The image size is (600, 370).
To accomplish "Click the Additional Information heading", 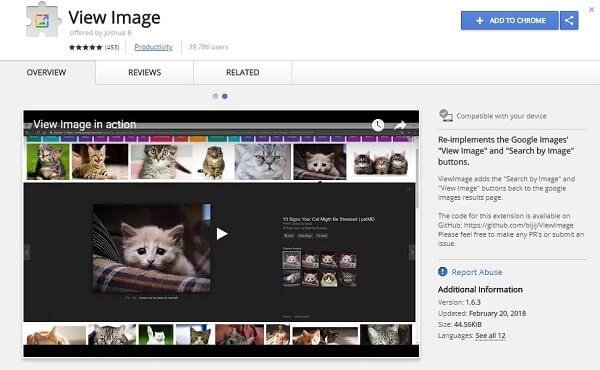I will click(x=480, y=290).
